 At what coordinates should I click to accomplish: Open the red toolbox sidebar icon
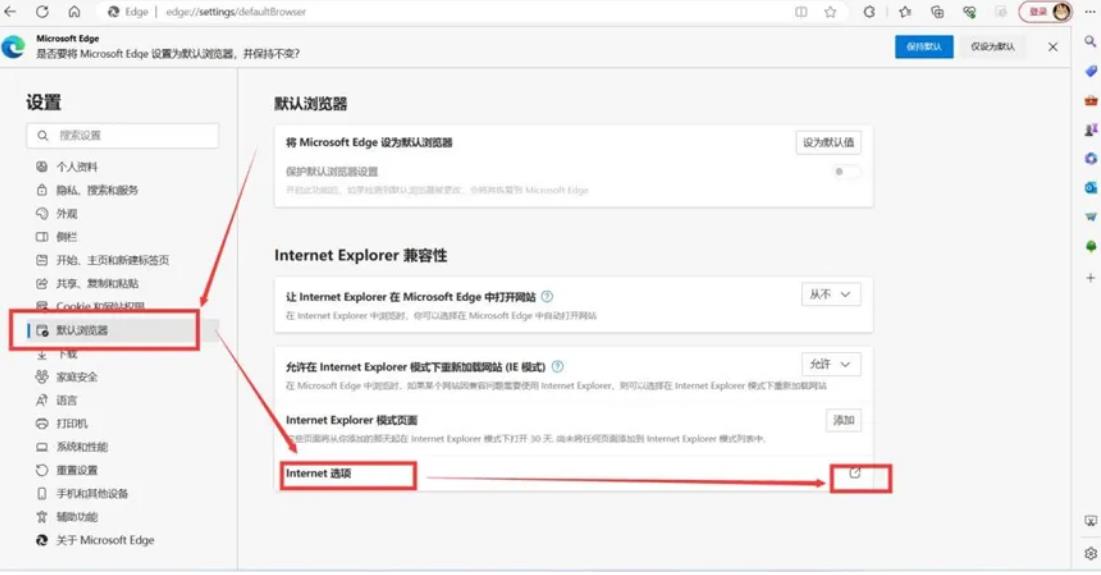pyautogui.click(x=1090, y=100)
